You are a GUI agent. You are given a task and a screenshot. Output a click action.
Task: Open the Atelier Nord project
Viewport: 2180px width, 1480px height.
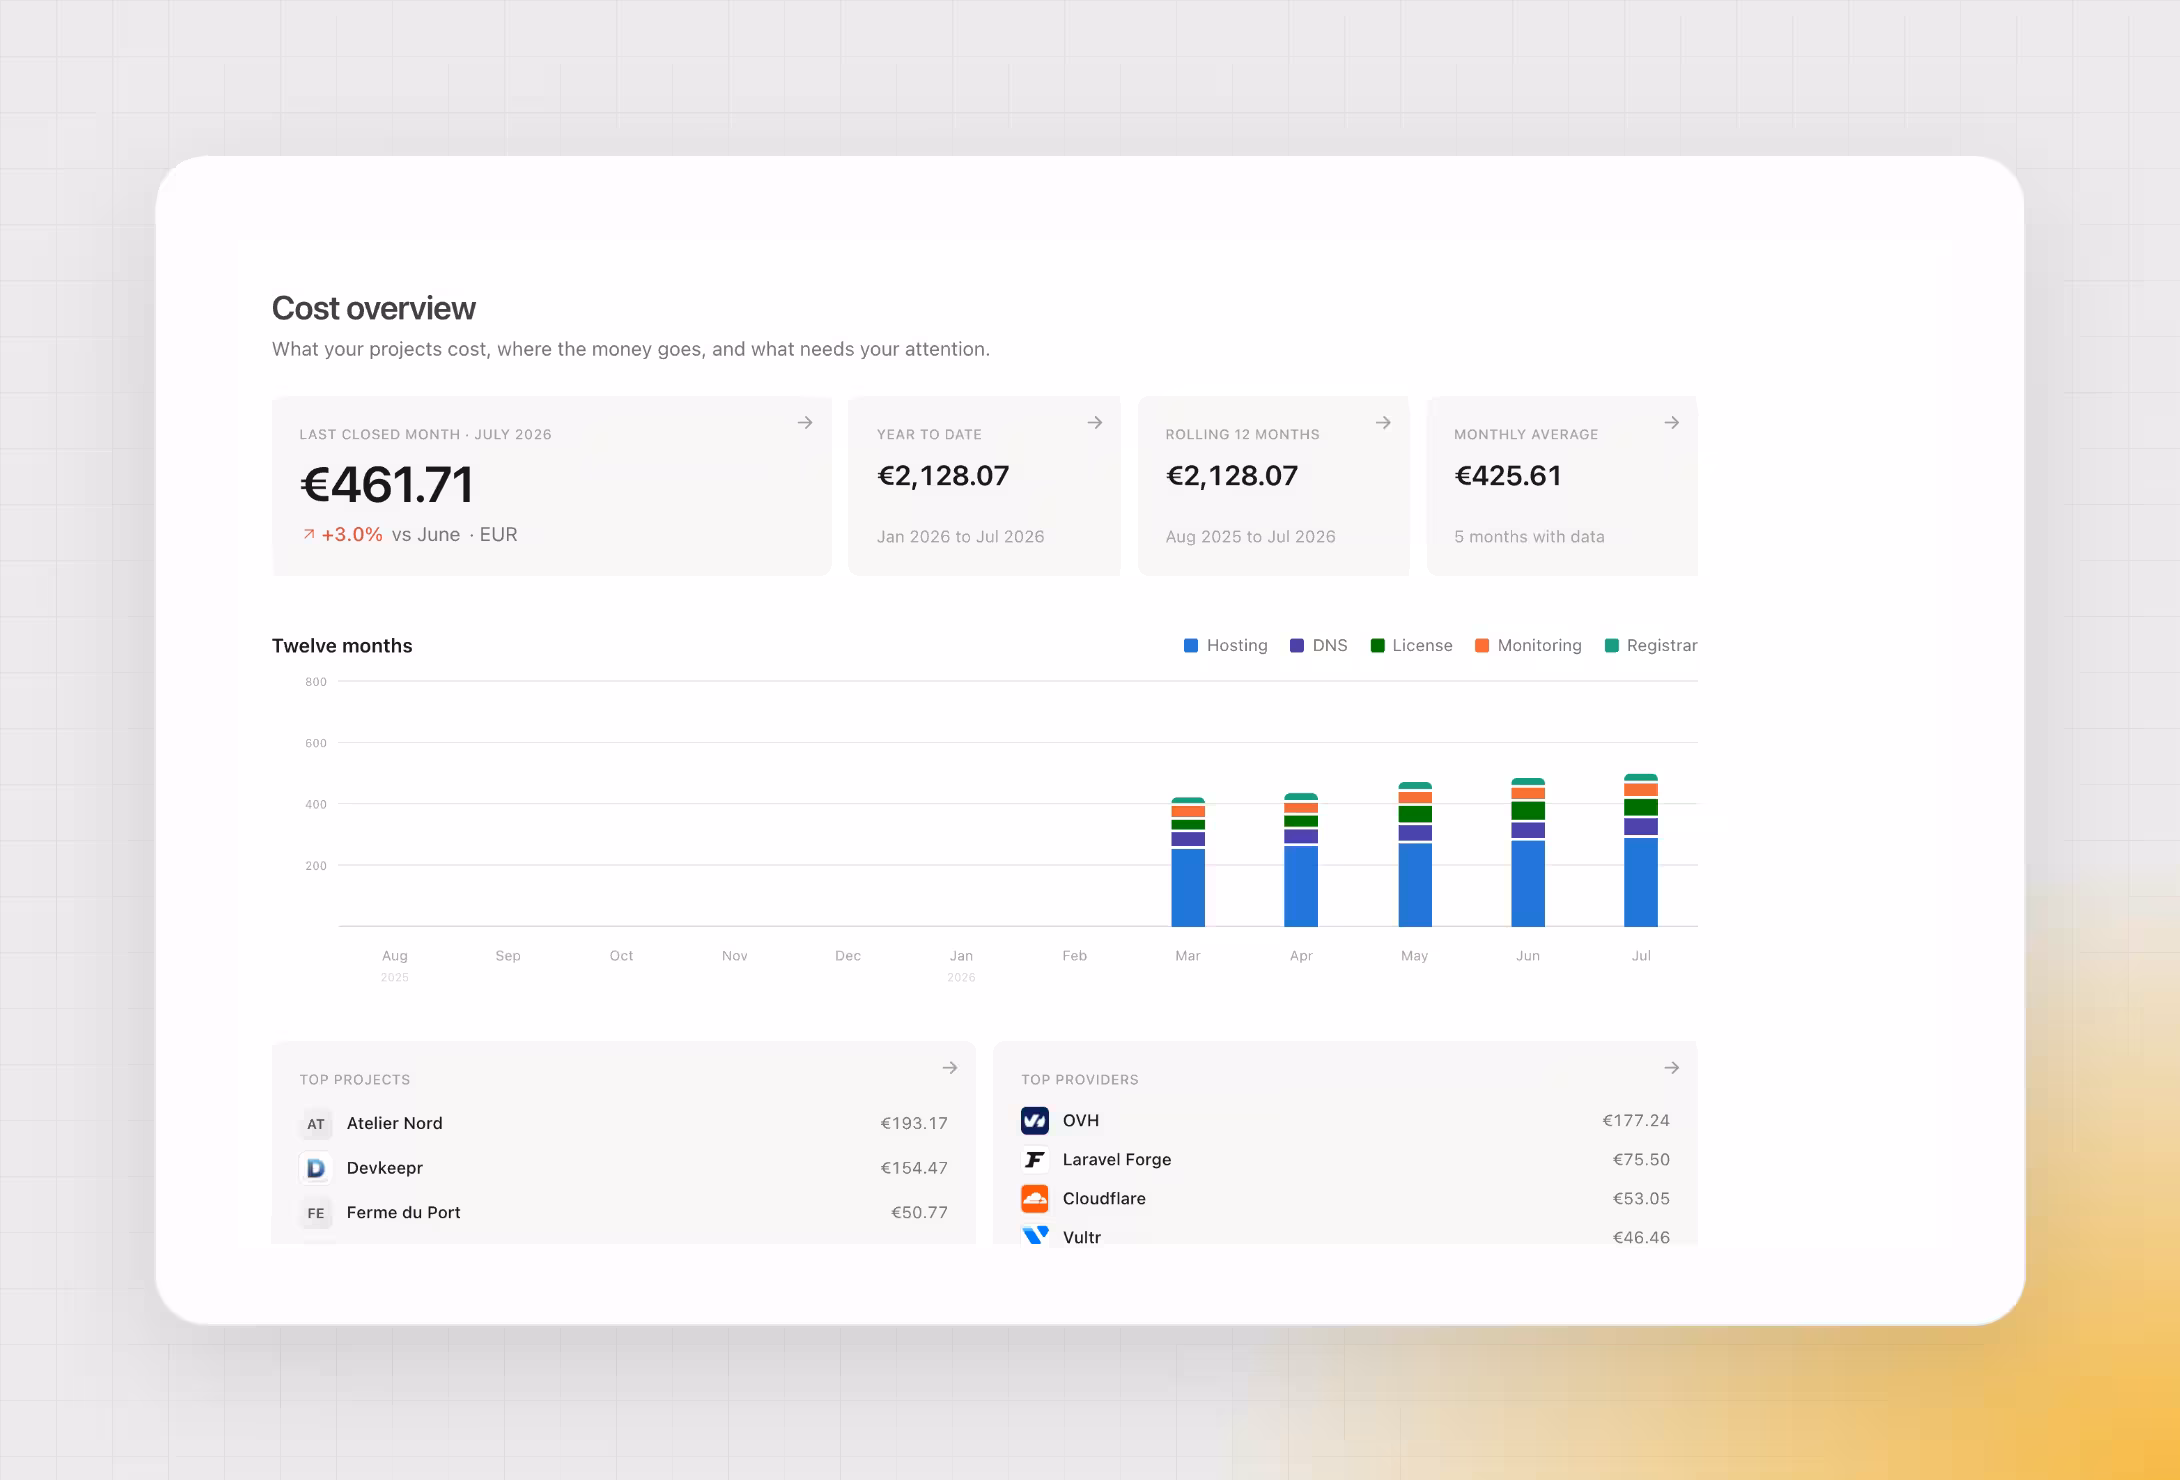pos(624,1124)
